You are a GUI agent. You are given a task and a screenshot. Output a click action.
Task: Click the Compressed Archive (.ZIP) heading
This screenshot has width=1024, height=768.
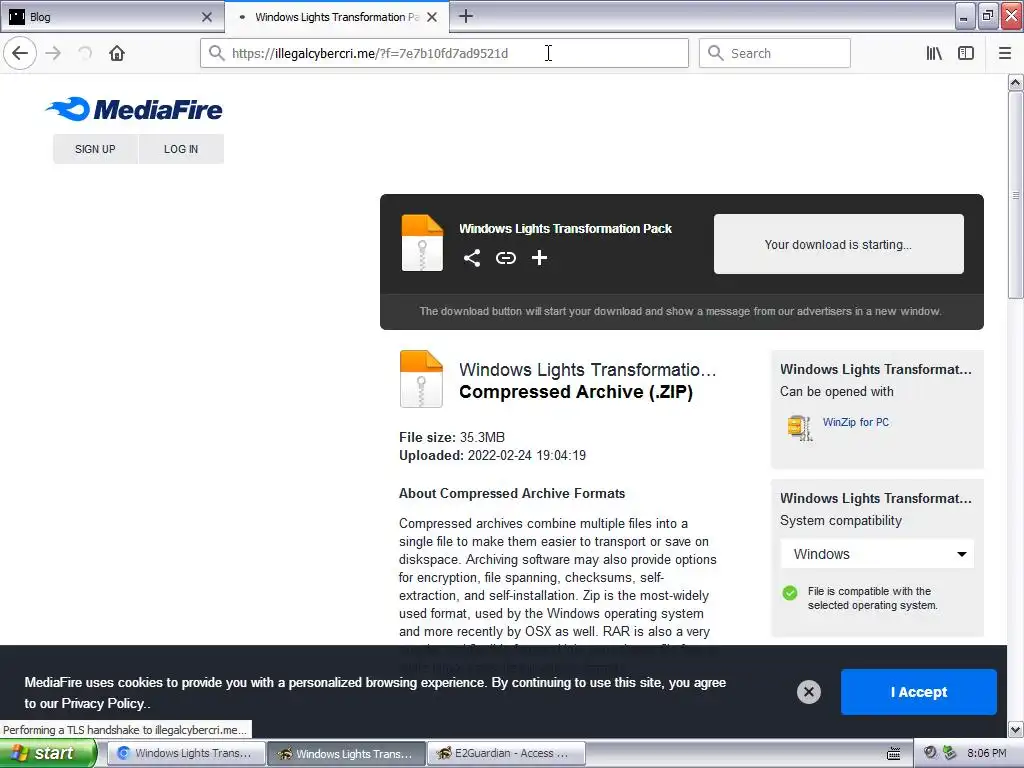click(x=576, y=392)
